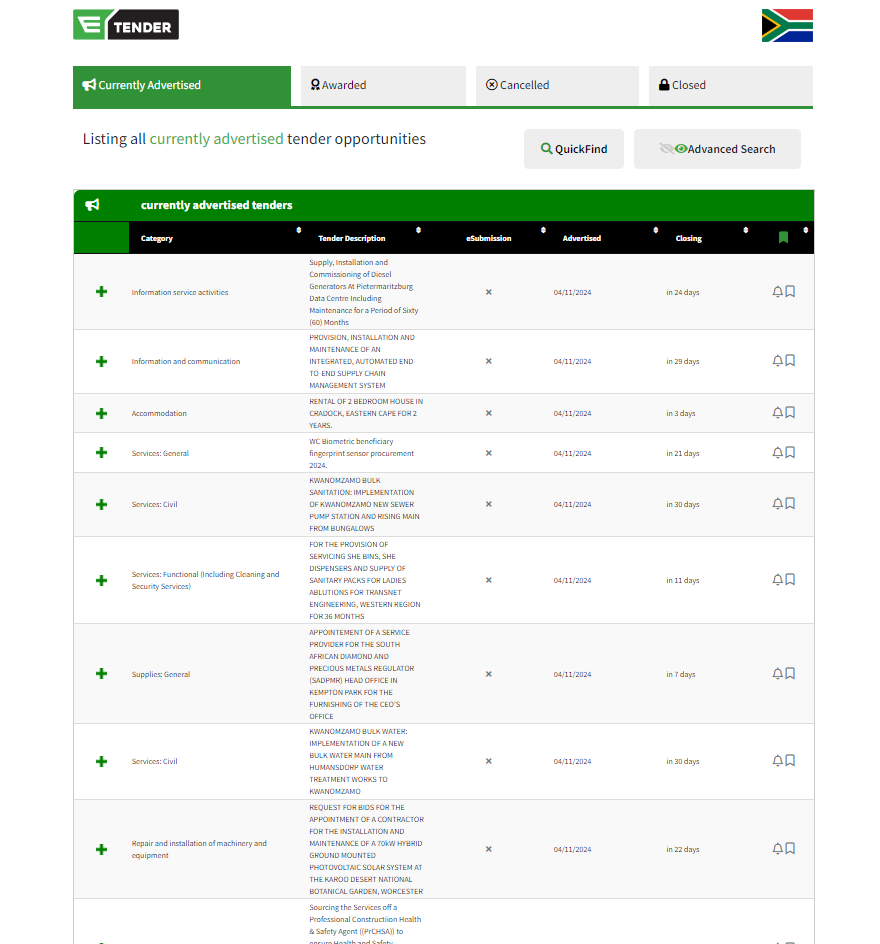Open the Cancelled tenders tab
This screenshot has width=880, height=944.
[557, 86]
